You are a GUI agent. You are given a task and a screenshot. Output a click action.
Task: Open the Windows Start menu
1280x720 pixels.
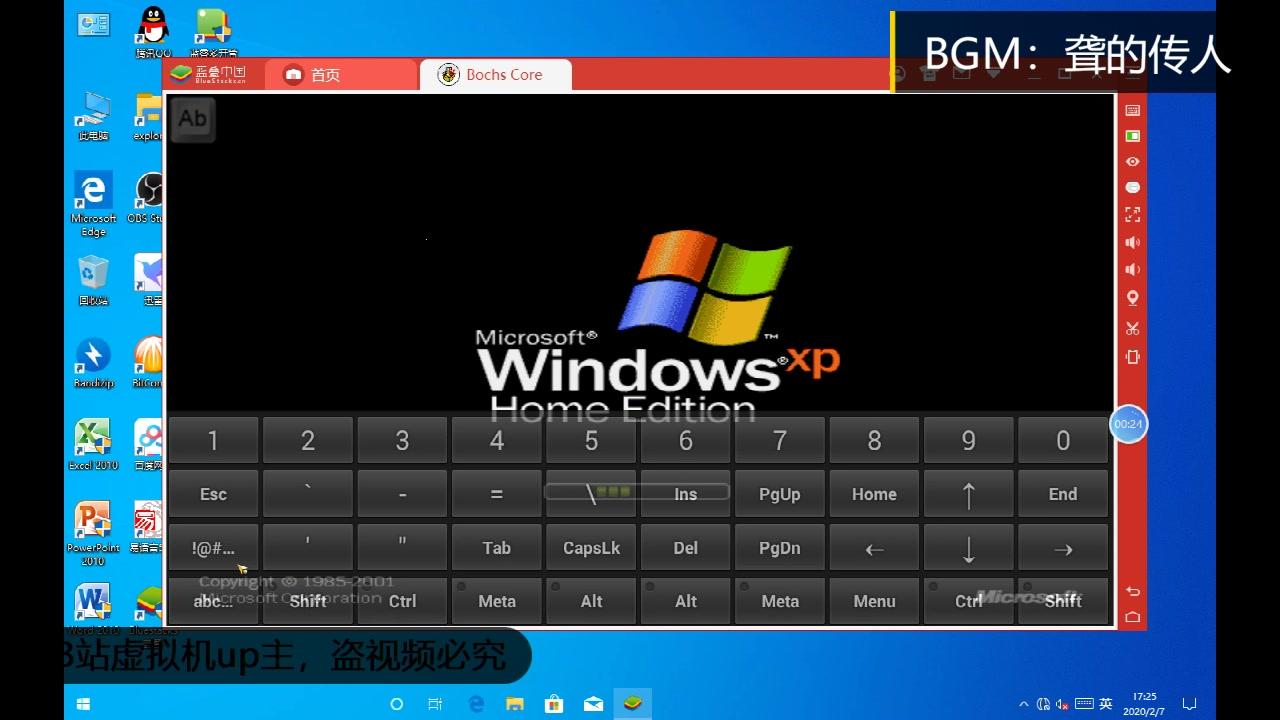(83, 704)
